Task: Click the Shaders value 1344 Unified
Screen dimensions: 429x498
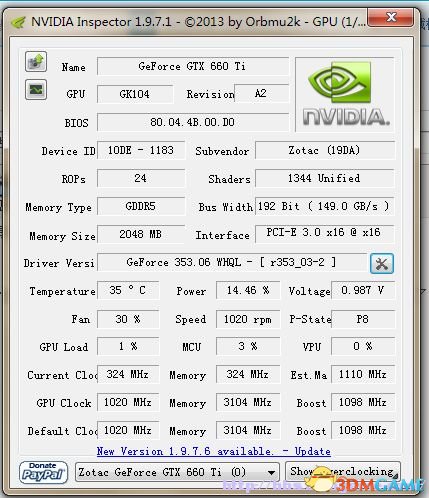Action: (325, 178)
